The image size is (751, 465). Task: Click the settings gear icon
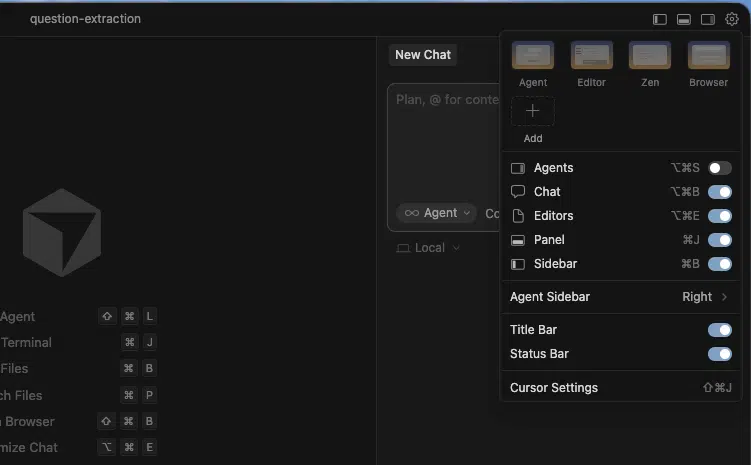[731, 19]
